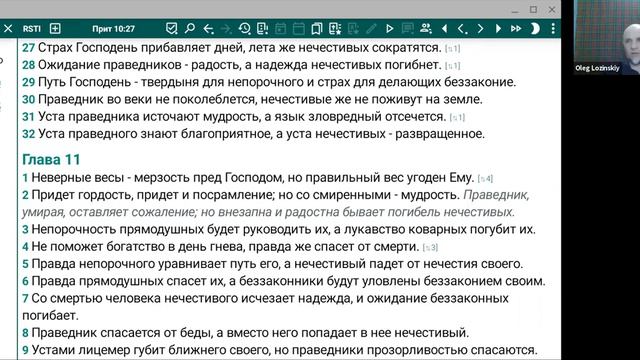Viewport: 640px width, 360px height.
Task: Open the three-dot overflow menu
Action: [553, 29]
